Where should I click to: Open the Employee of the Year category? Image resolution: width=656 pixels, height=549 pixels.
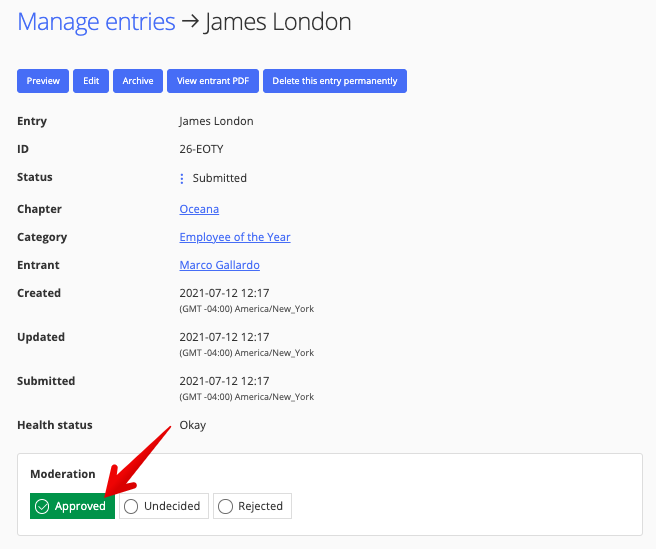pos(235,237)
